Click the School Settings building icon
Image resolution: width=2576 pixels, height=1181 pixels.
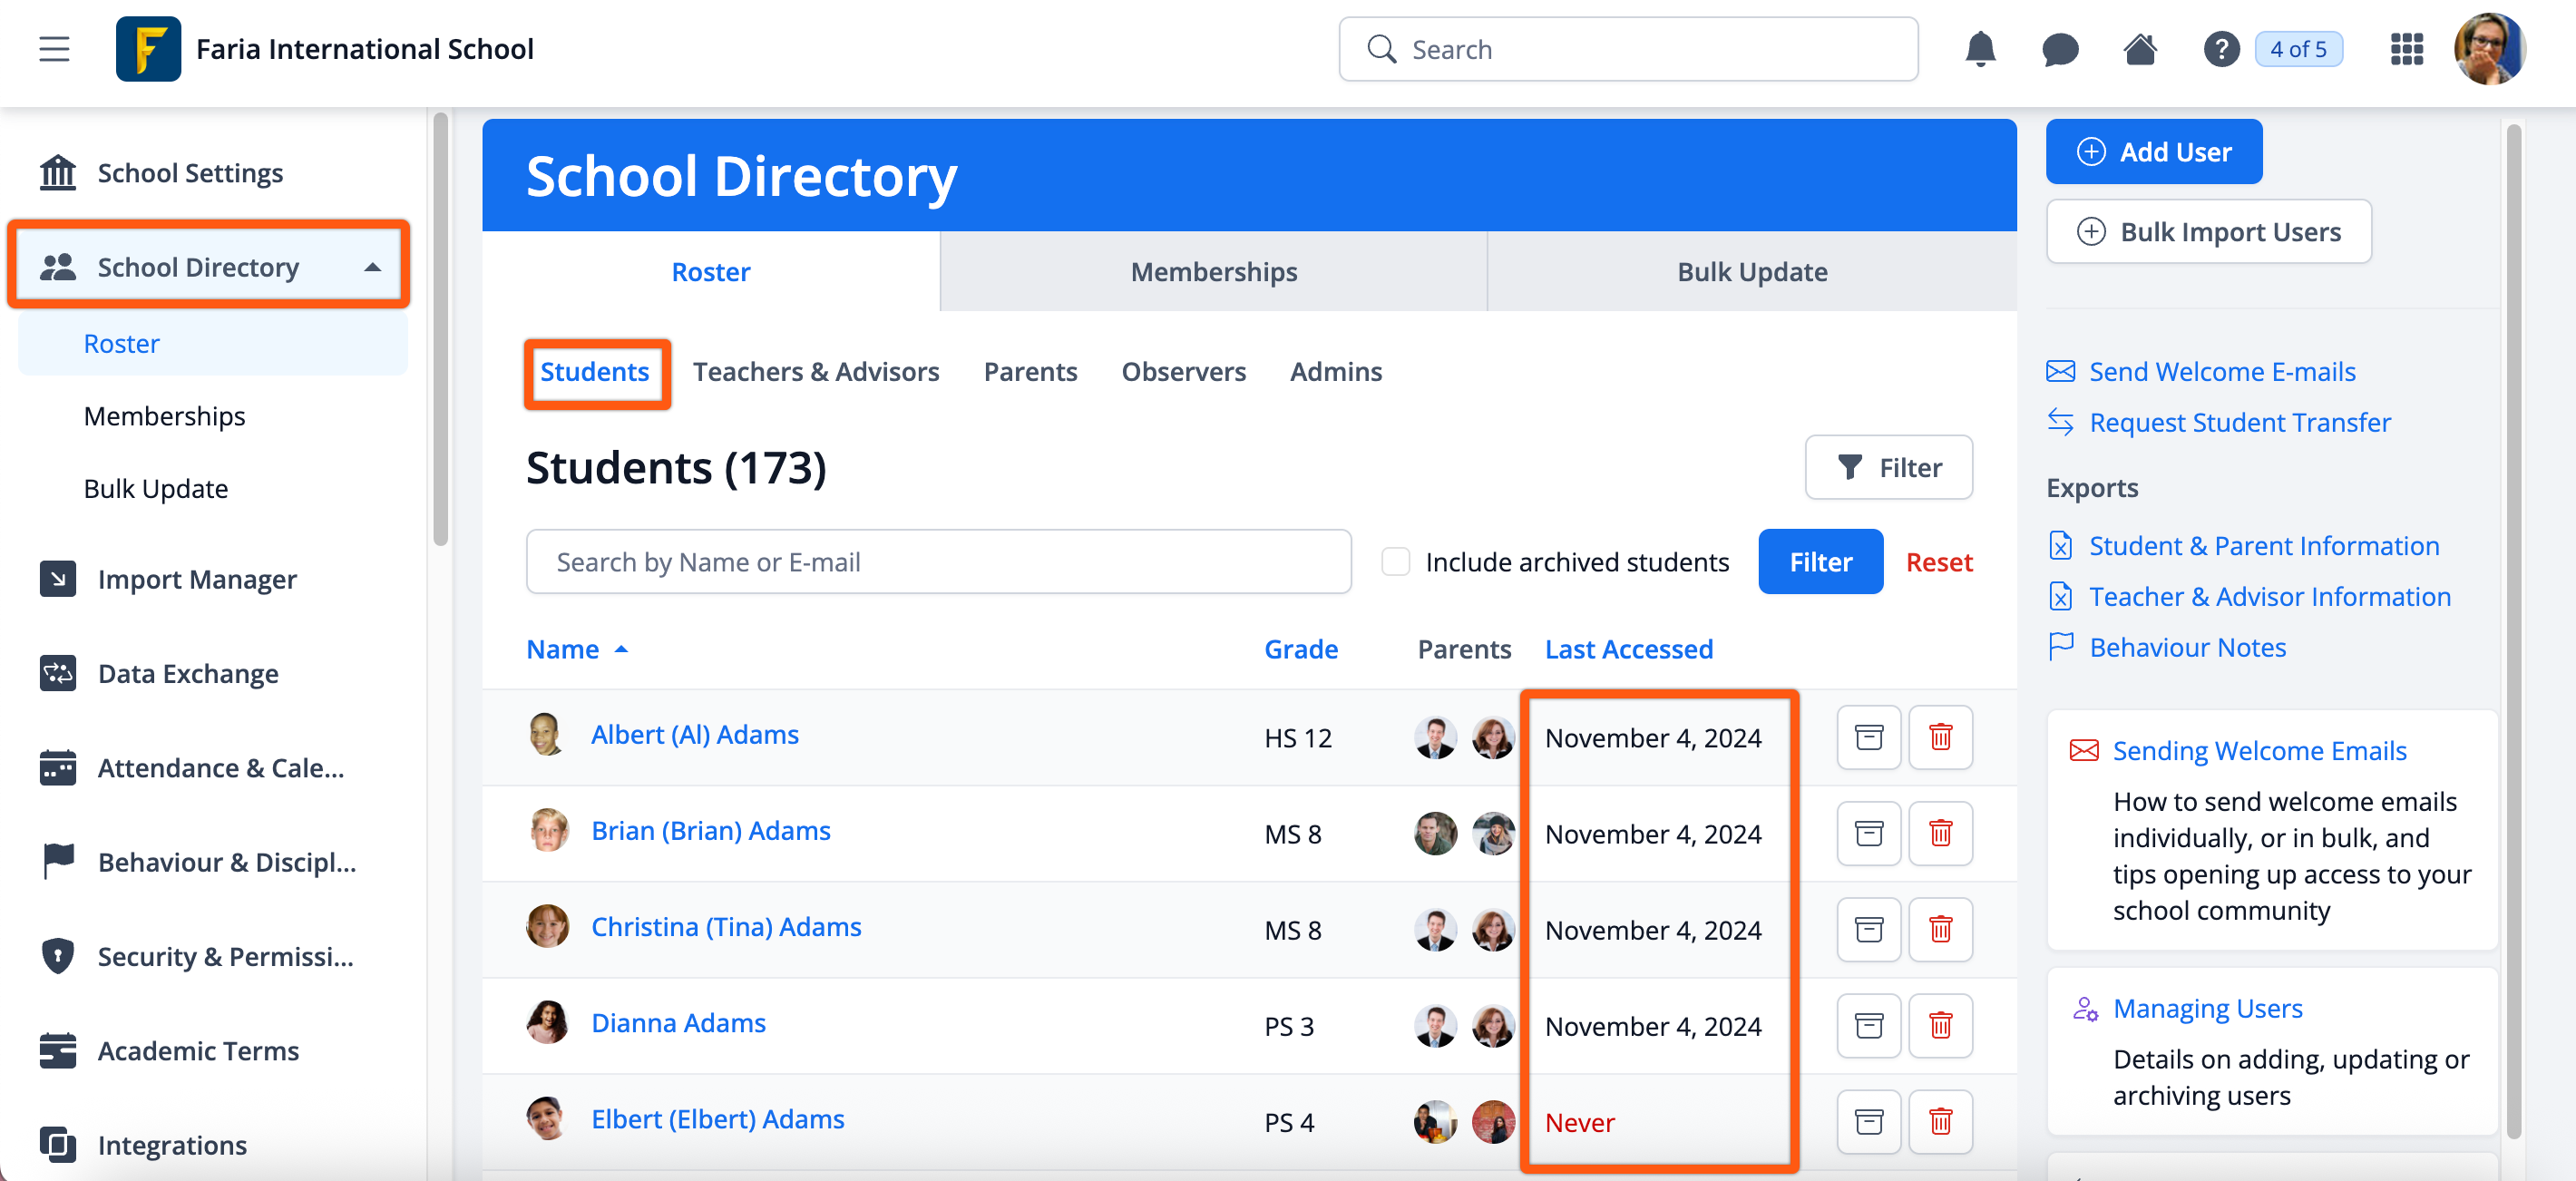pos(58,173)
